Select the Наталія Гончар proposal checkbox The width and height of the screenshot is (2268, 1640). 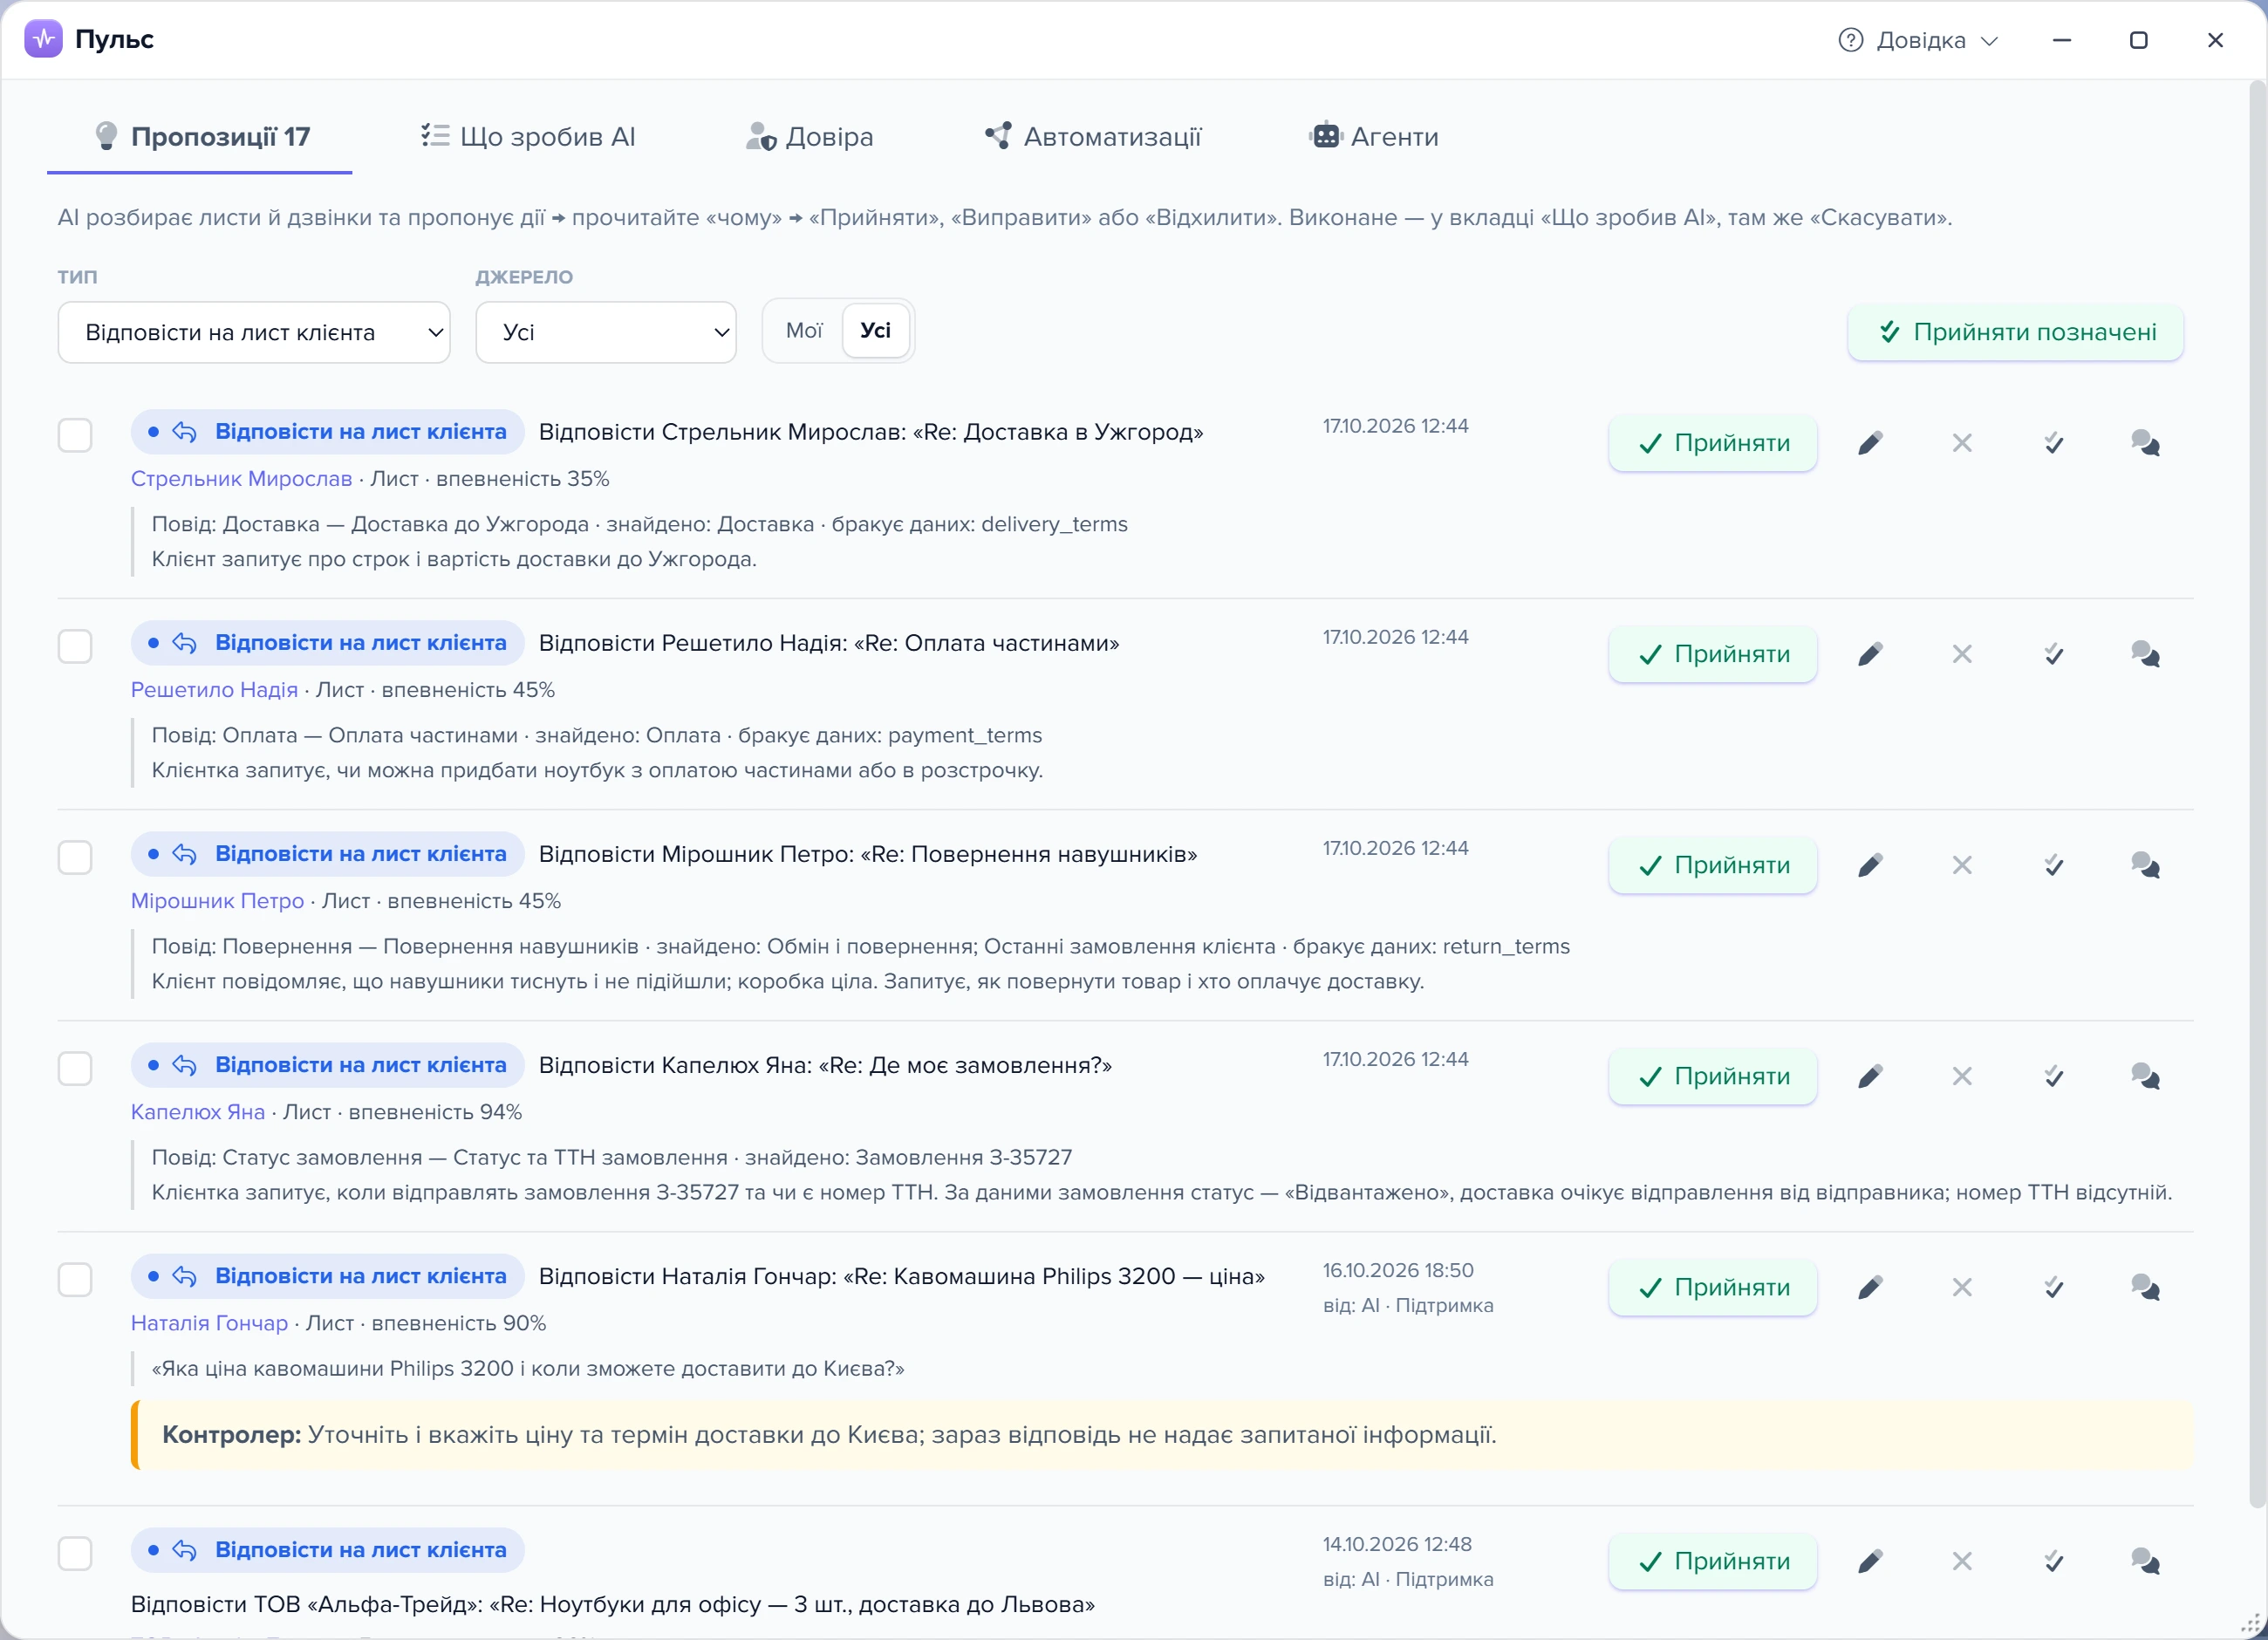(x=75, y=1279)
